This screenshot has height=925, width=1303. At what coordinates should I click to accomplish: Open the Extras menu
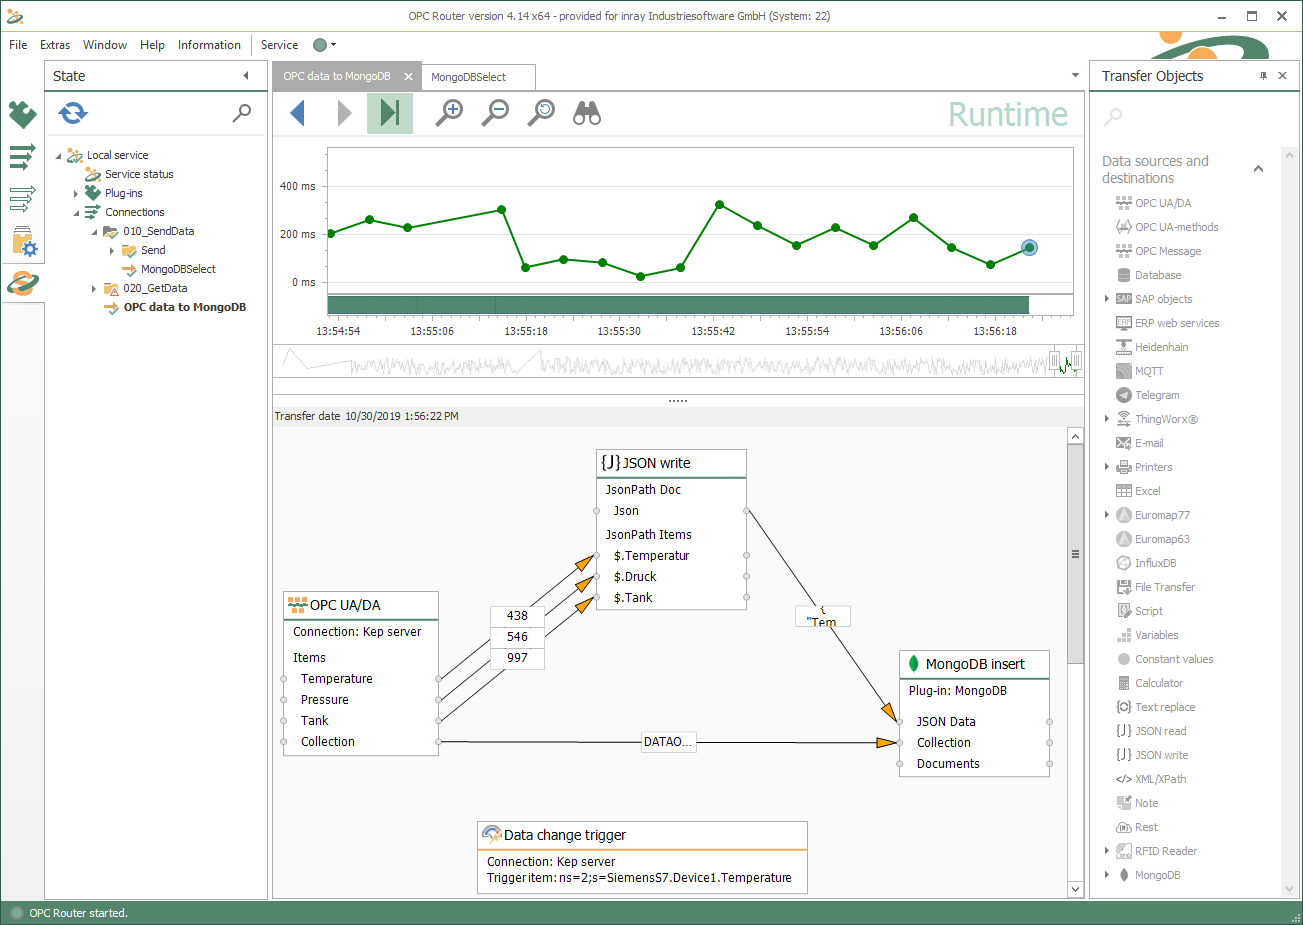[x=55, y=44]
